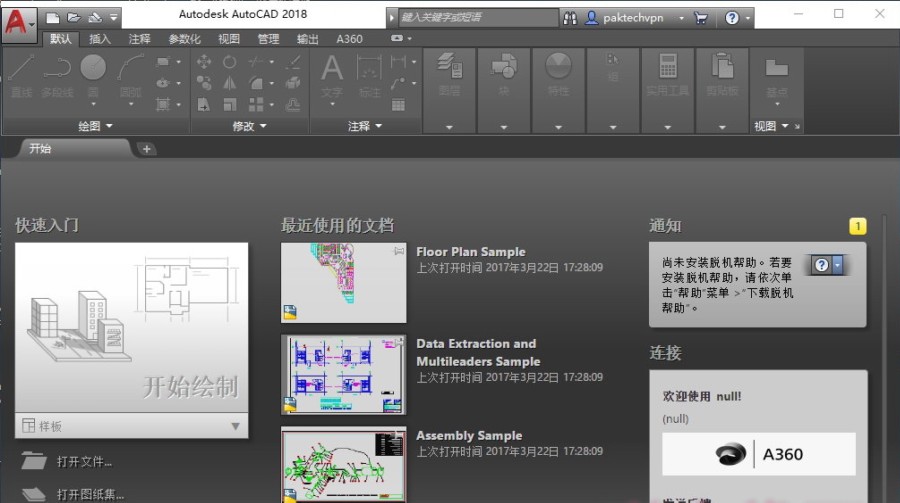
Task: Click 打开文件... to open a file
Action: 84,461
